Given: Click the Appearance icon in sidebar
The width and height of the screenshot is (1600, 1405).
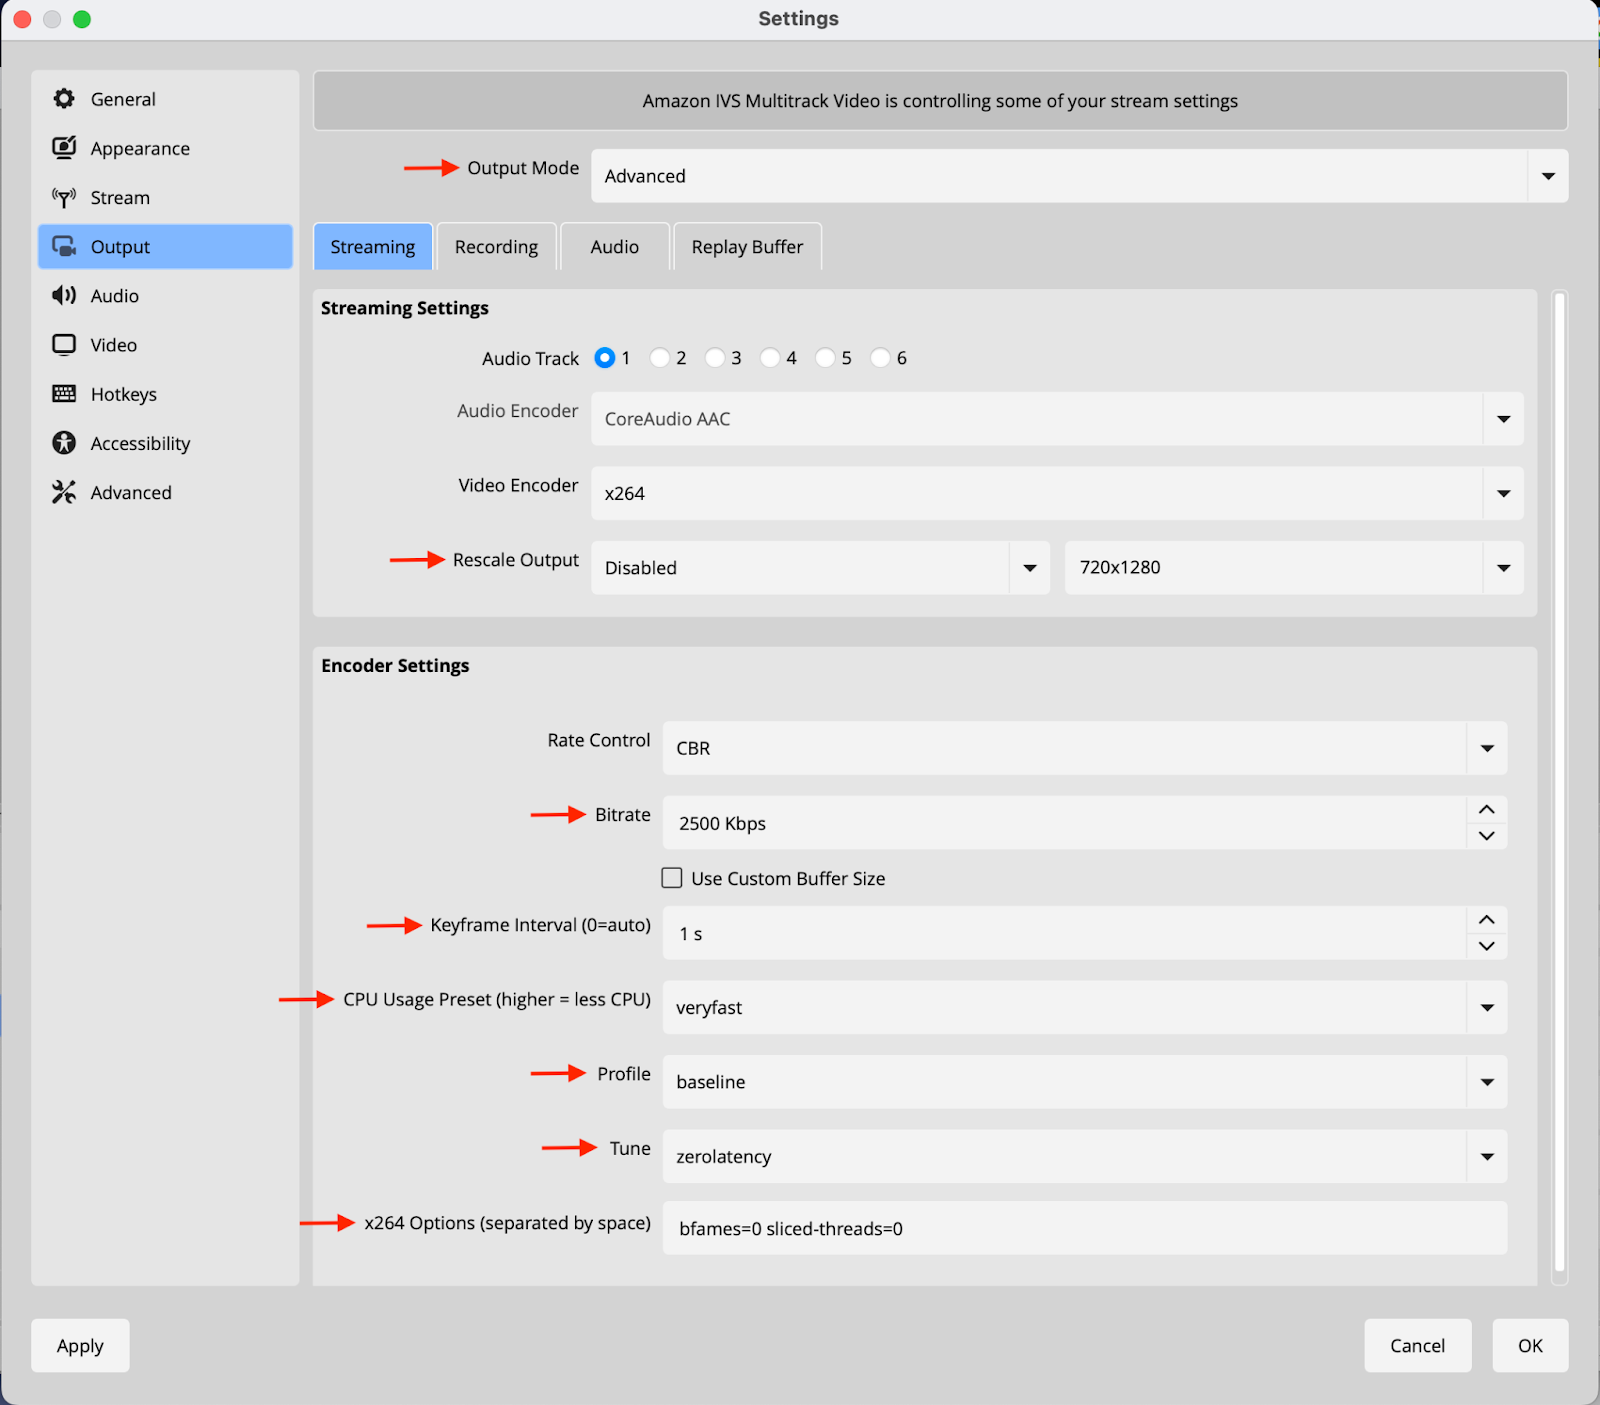Looking at the screenshot, I should pyautogui.click(x=64, y=148).
